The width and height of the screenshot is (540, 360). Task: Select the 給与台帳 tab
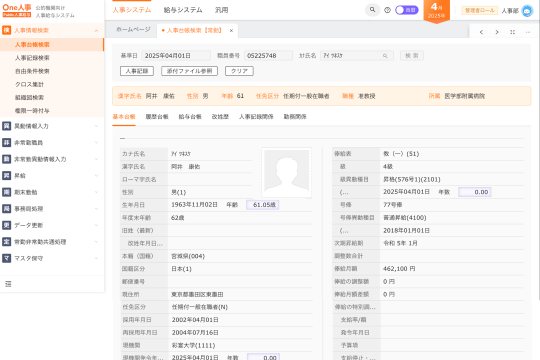click(190, 117)
